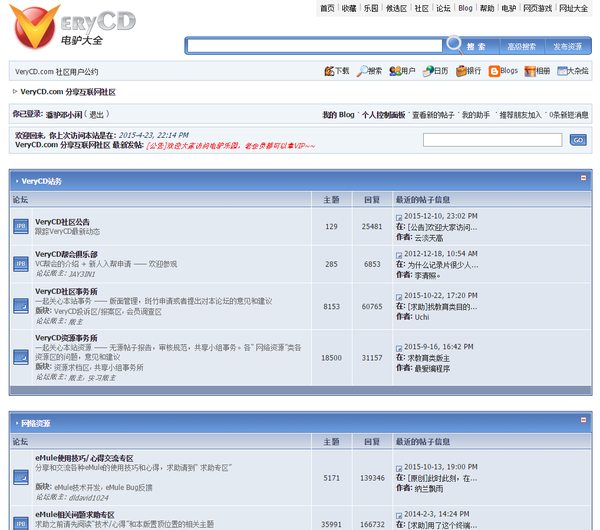Click the 银行 briefcase icon
Screen dimensions: 600x530
pos(461,71)
